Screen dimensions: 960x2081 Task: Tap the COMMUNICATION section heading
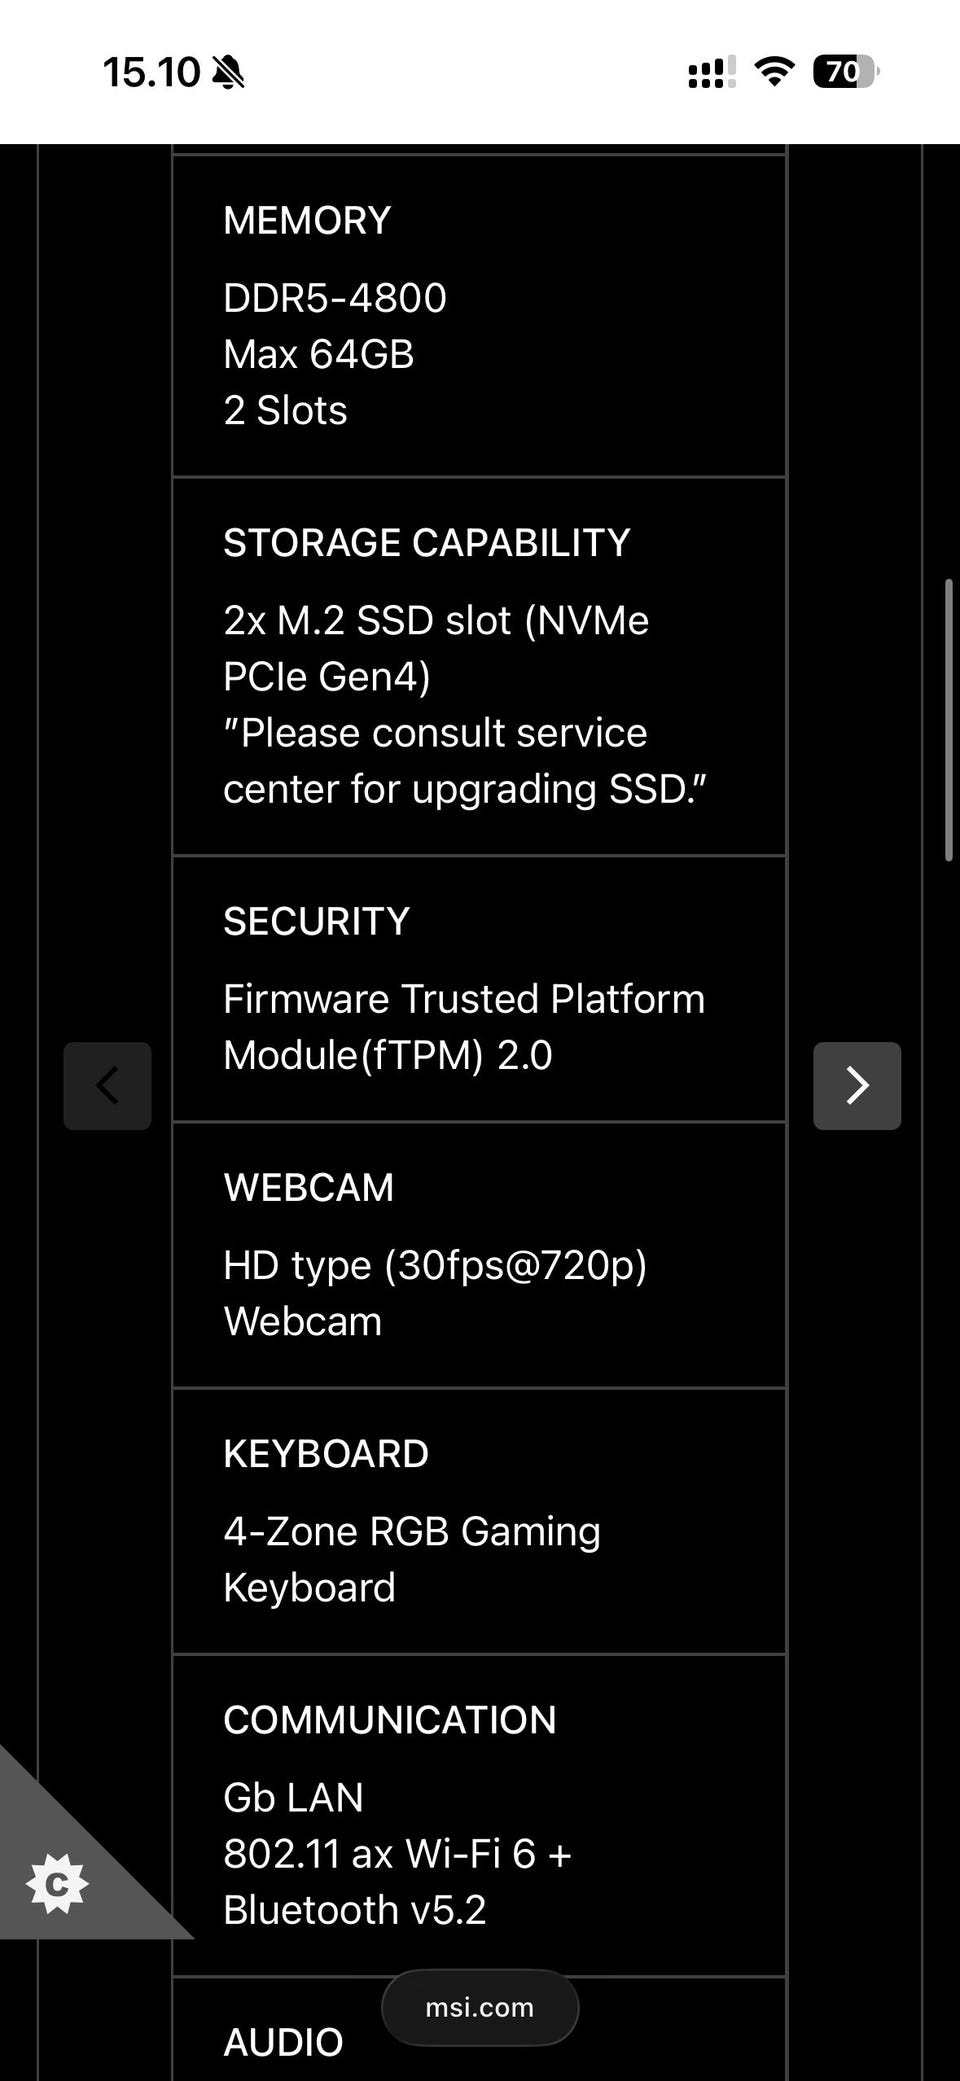[x=390, y=1720]
